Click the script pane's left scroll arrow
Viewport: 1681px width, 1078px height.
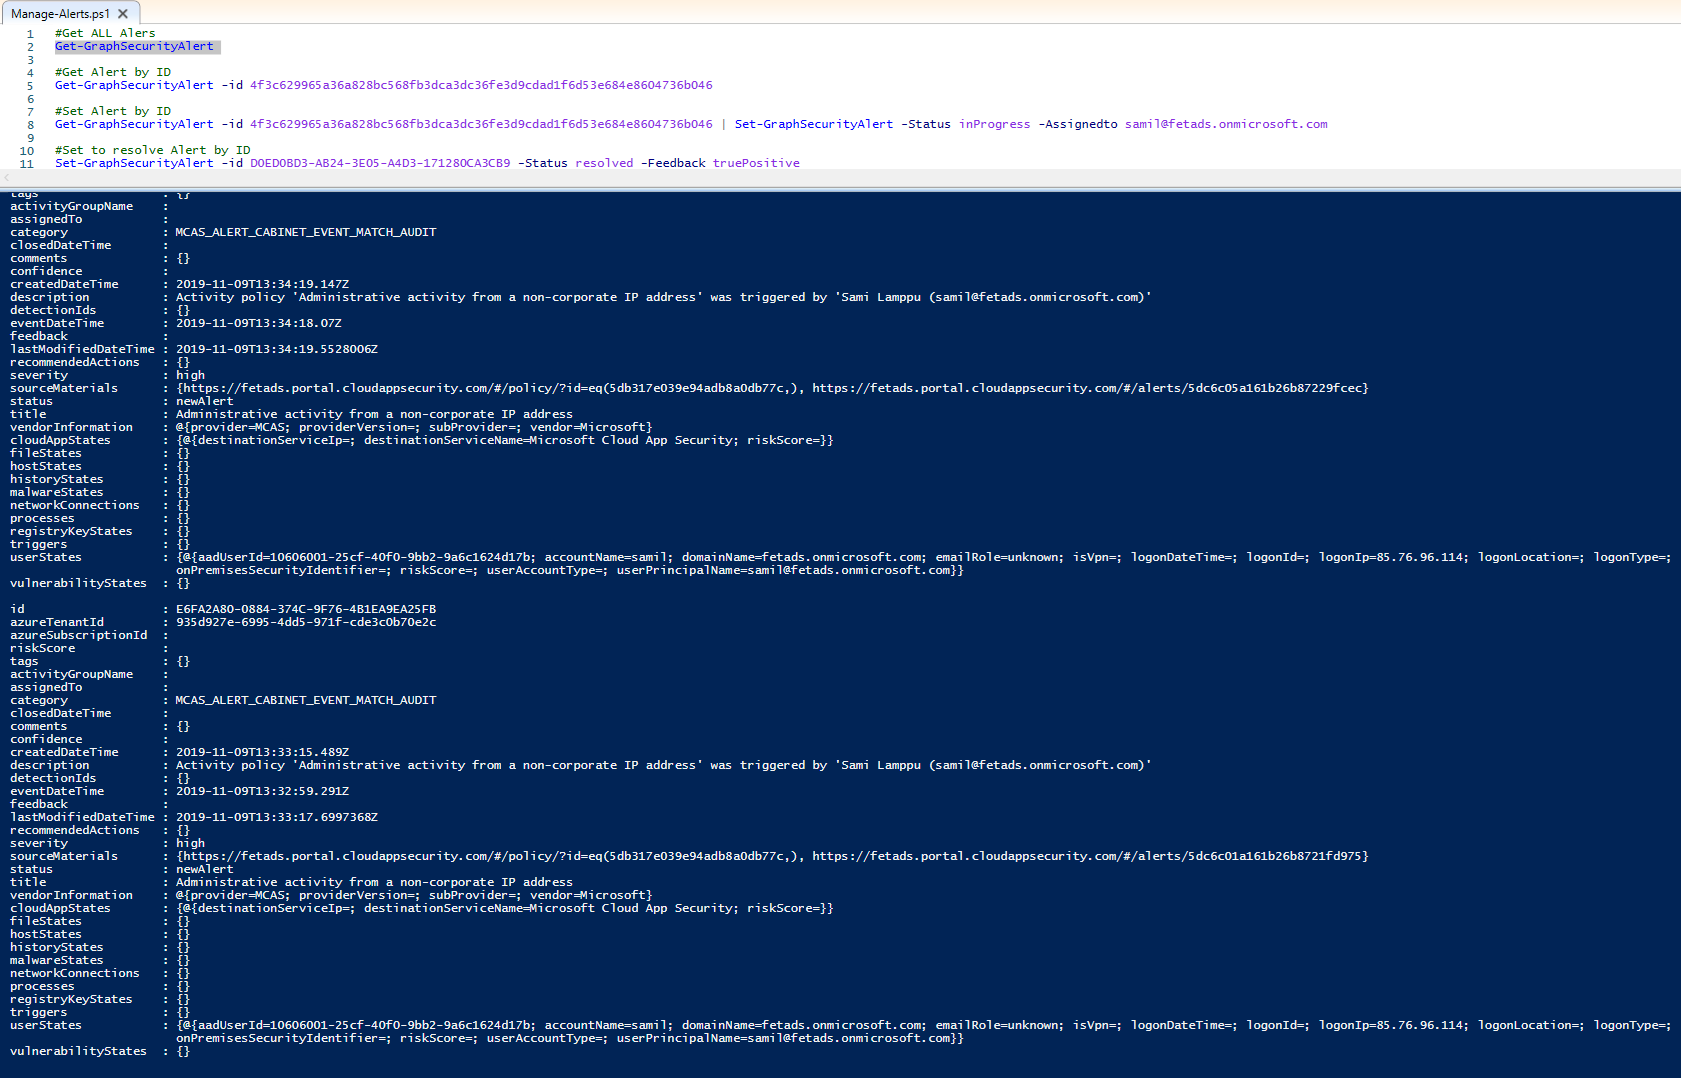(6, 178)
